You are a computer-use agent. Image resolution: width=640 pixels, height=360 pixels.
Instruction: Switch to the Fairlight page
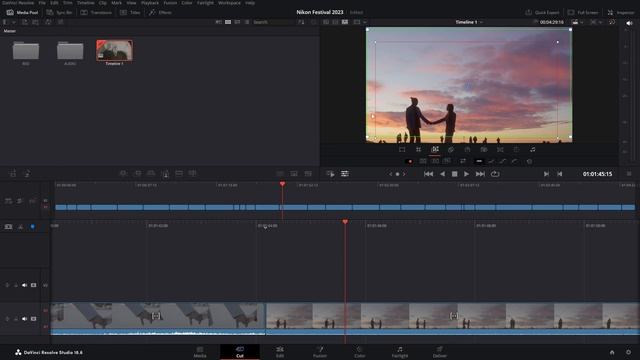400,352
